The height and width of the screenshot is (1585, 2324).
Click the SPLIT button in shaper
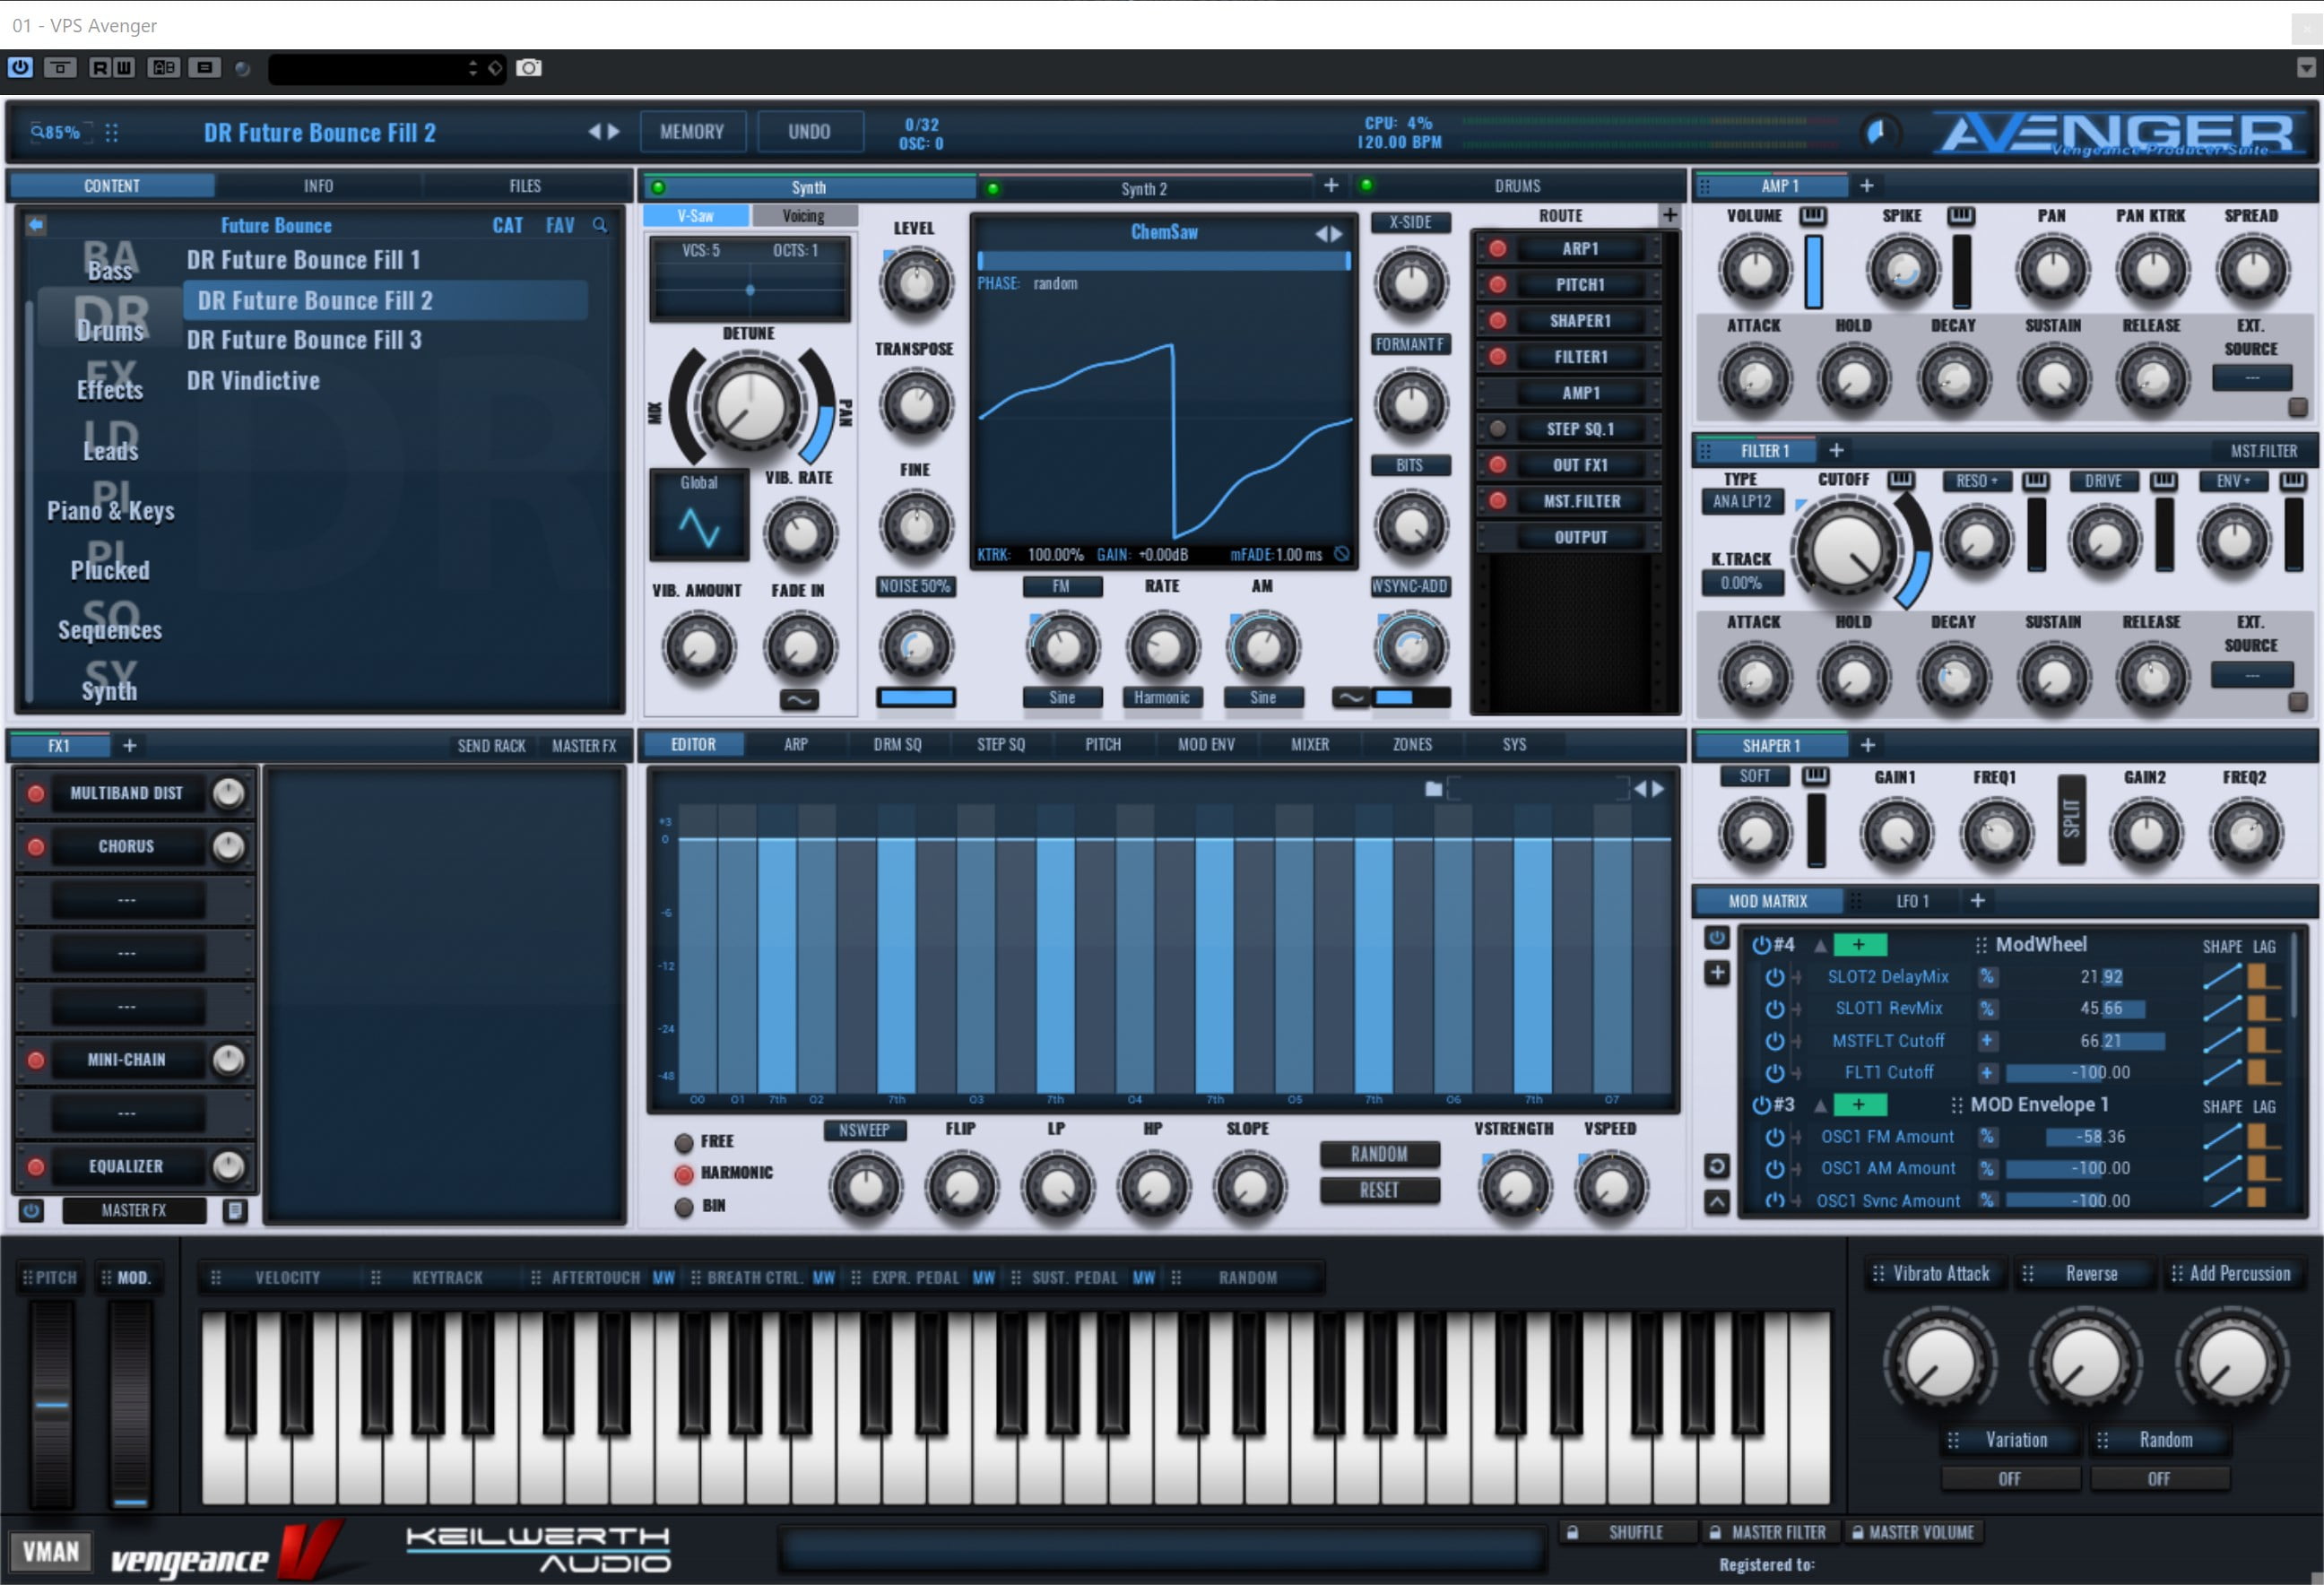pyautogui.click(x=2071, y=819)
